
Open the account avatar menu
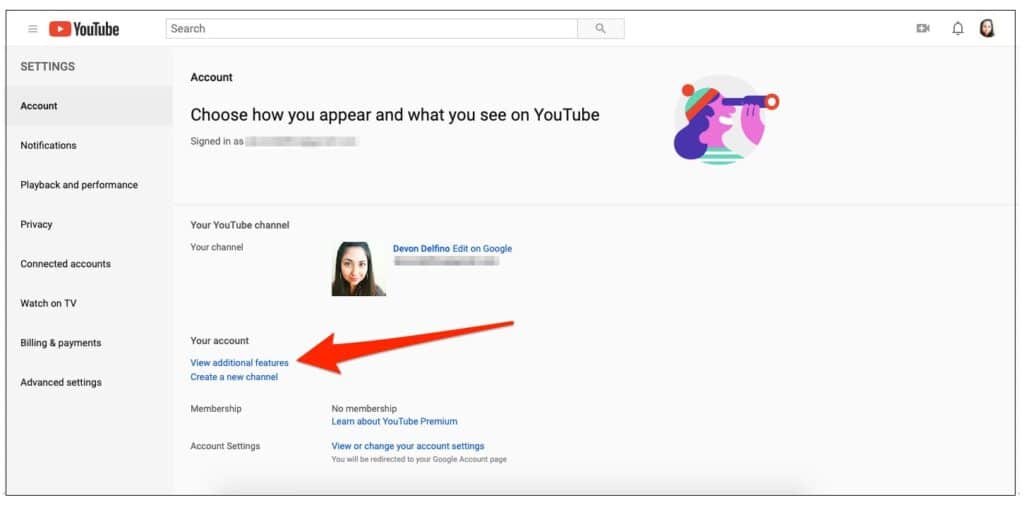[x=987, y=28]
